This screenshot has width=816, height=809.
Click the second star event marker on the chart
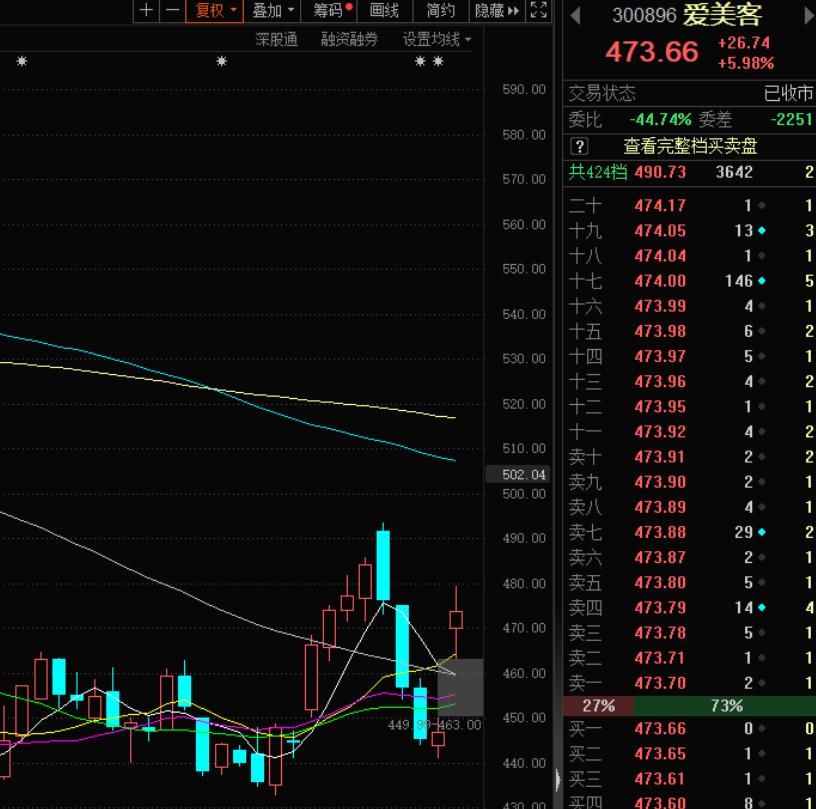click(x=222, y=61)
